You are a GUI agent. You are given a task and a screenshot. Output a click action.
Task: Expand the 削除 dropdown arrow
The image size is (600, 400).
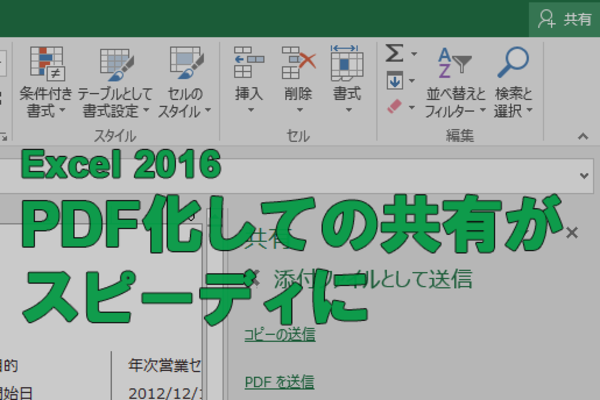(300, 110)
